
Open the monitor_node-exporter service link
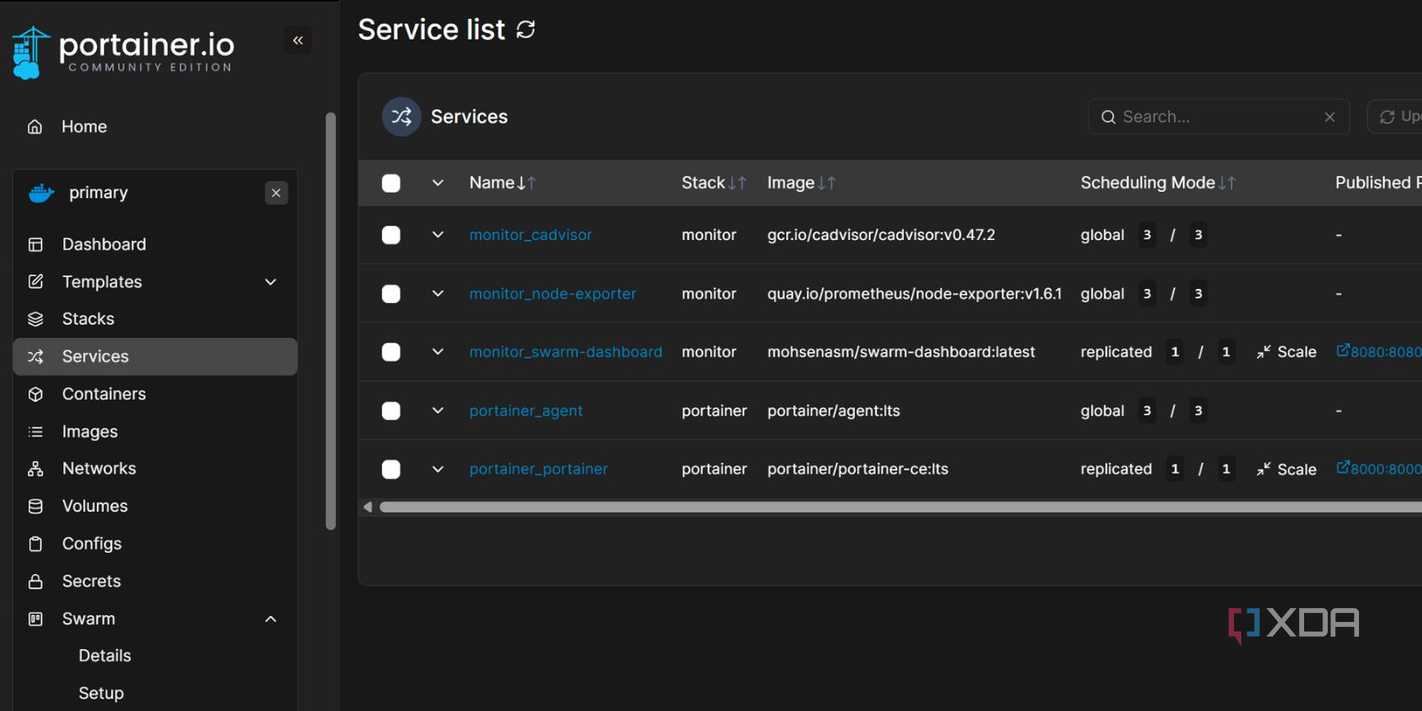click(x=553, y=294)
